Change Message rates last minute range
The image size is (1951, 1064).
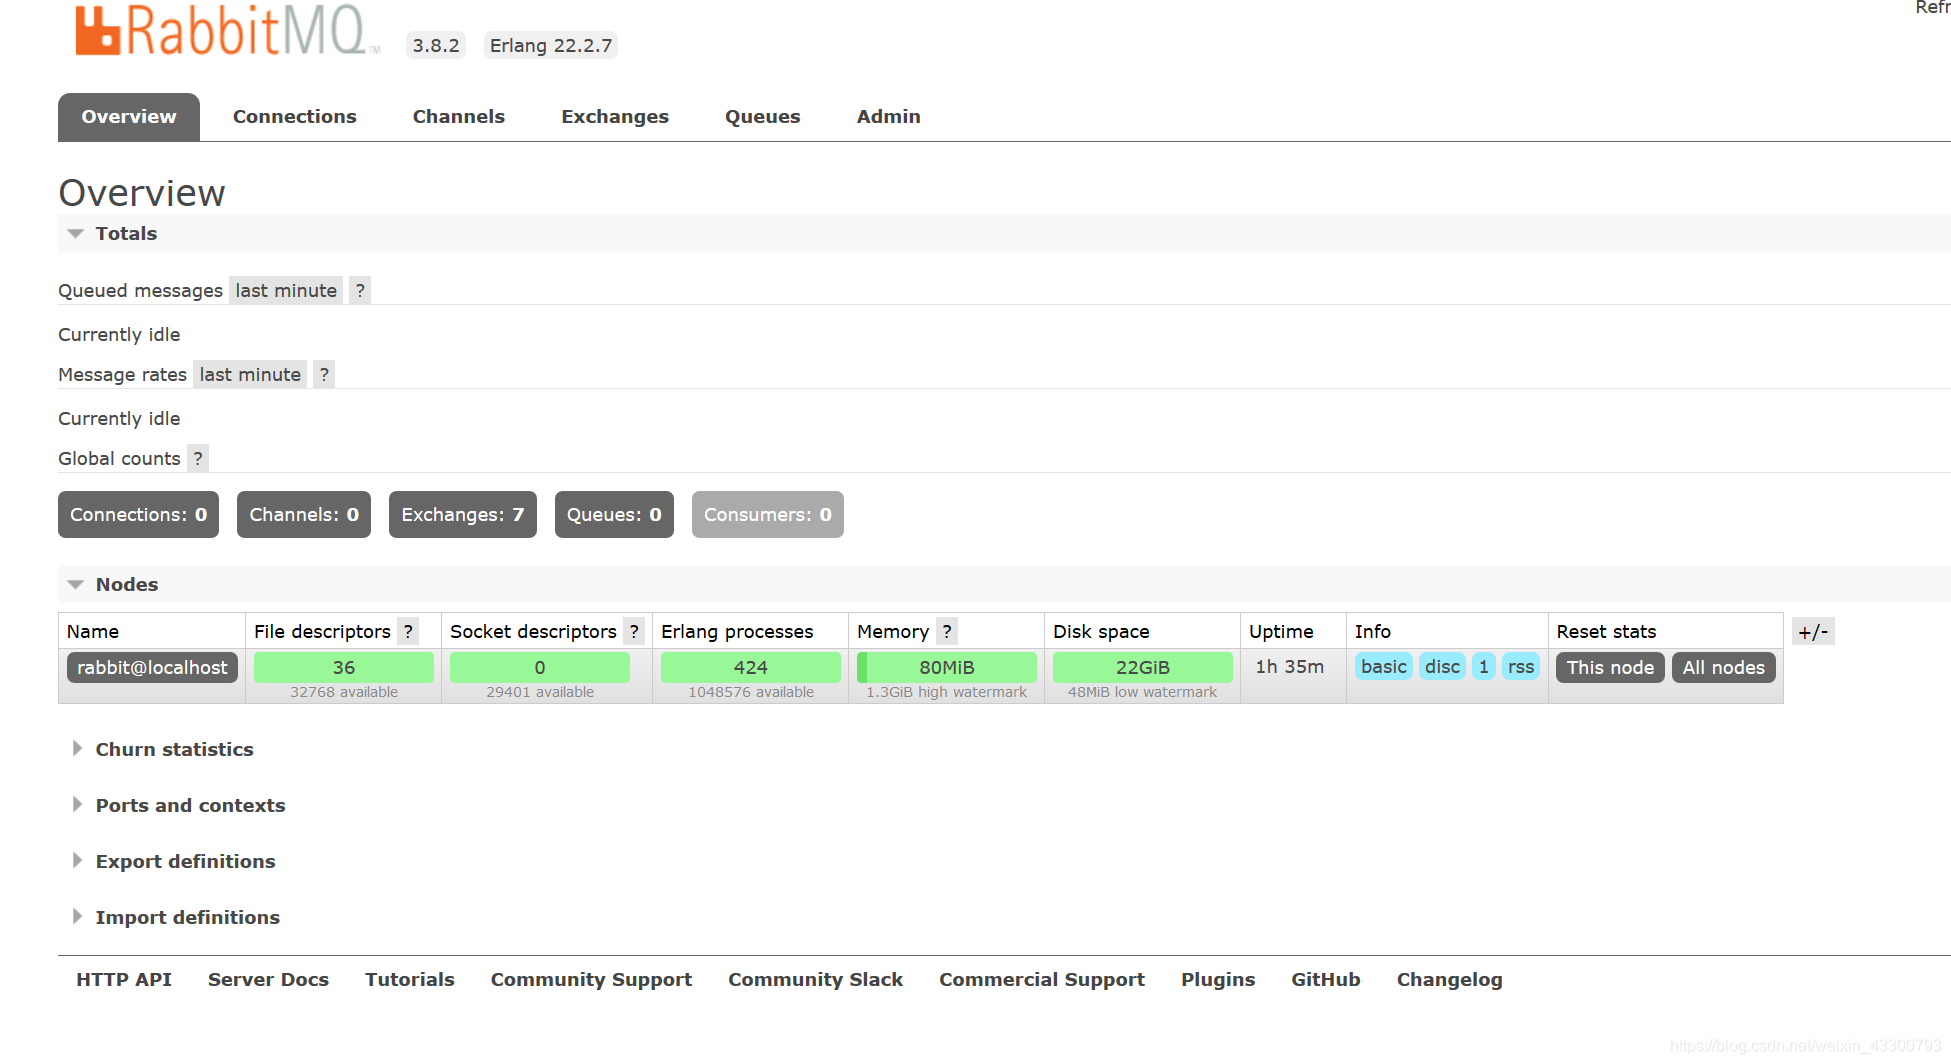click(250, 375)
